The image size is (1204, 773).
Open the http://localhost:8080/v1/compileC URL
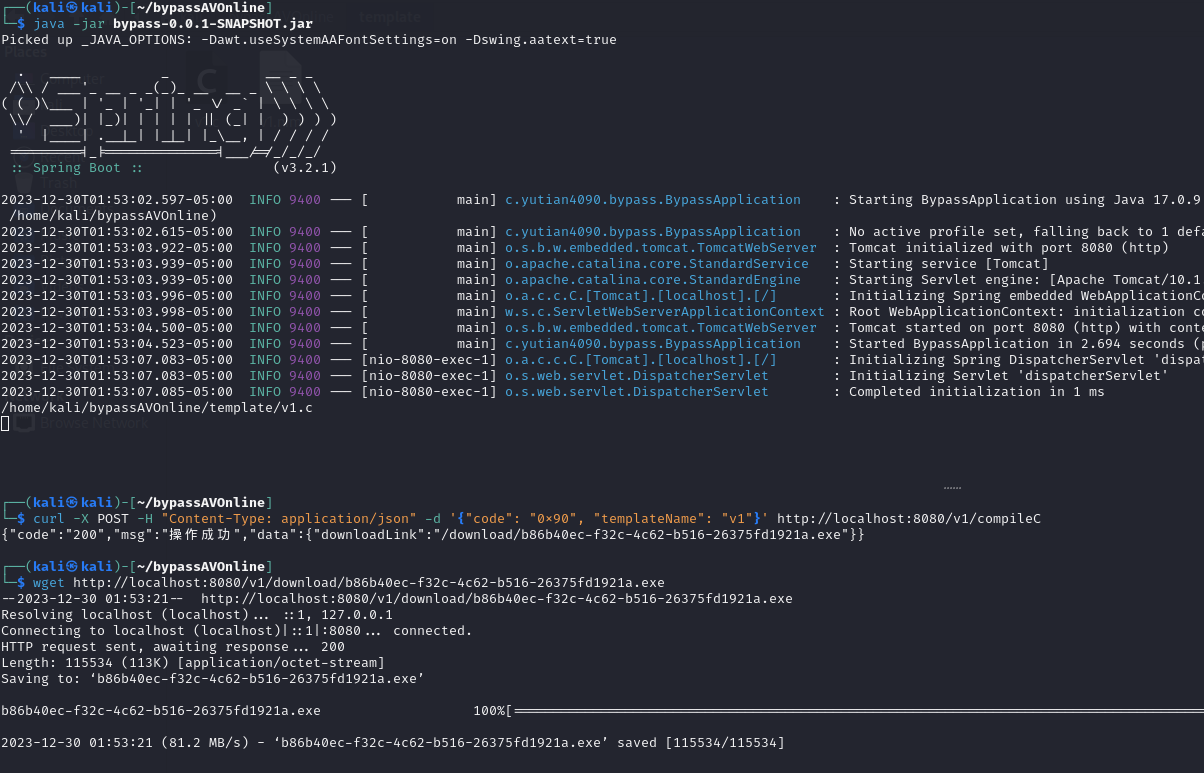tap(909, 519)
